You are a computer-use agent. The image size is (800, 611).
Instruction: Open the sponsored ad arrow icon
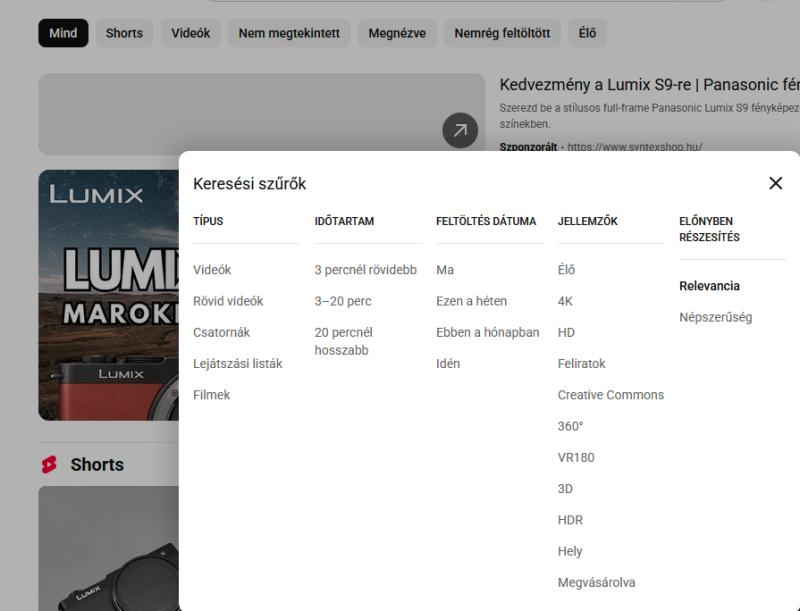460,130
